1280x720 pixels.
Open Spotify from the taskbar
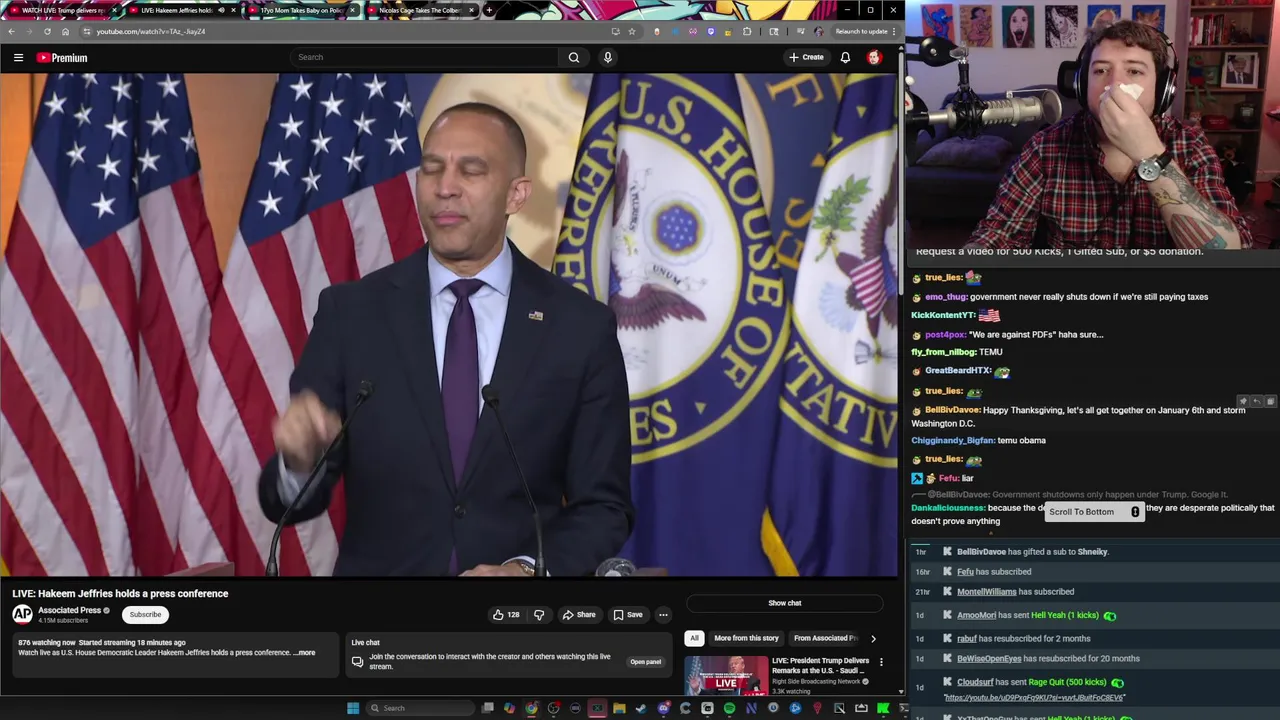point(729,708)
